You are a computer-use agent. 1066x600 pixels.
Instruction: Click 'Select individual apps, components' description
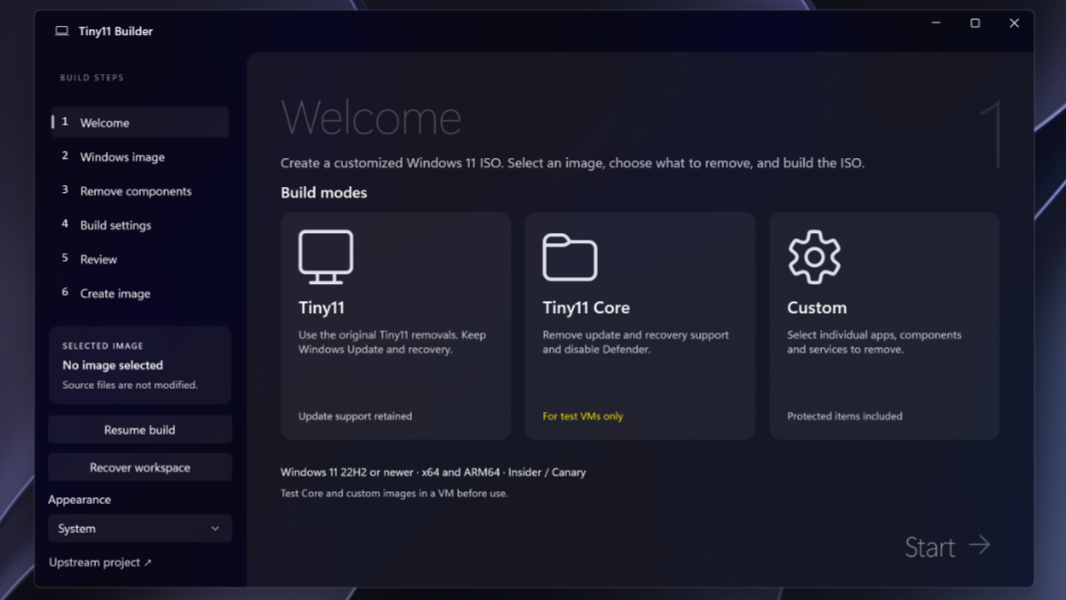tap(874, 342)
